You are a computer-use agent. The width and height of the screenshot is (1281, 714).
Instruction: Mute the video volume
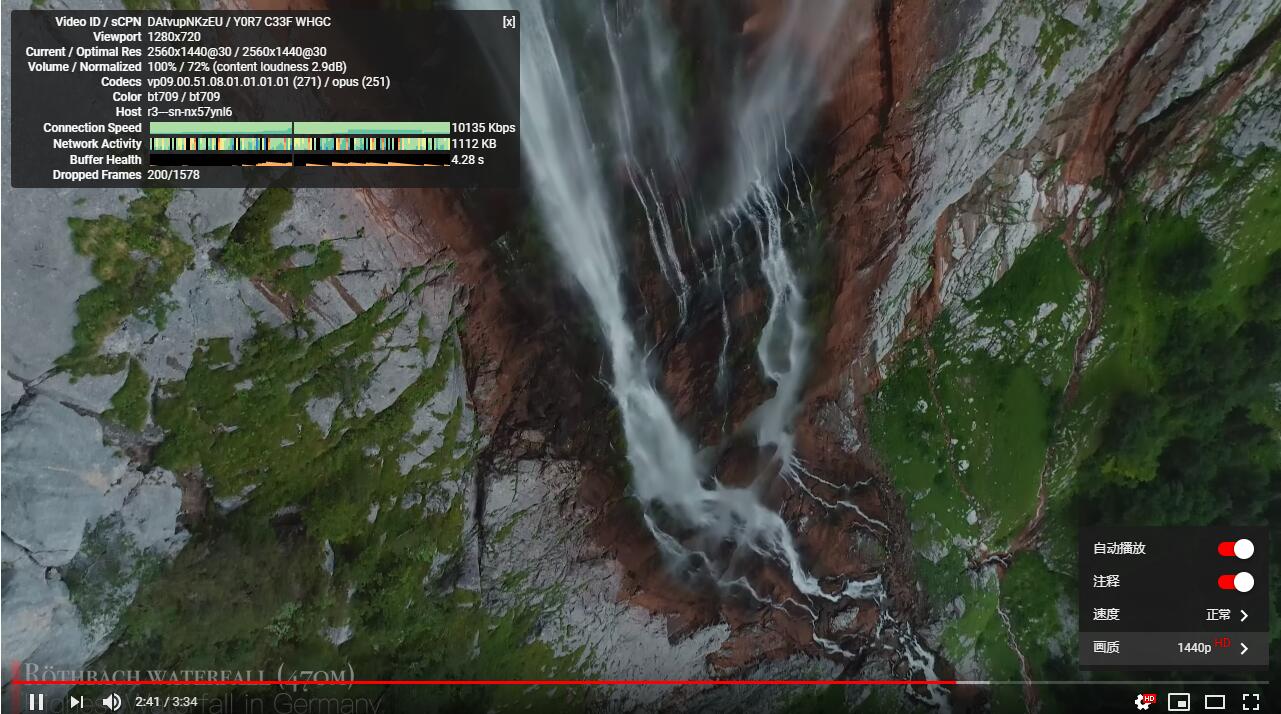[x=112, y=702]
